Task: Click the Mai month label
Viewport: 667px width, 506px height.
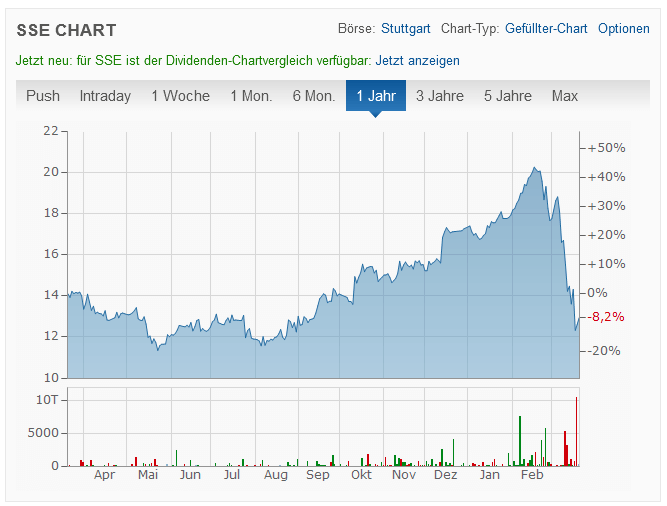Action: (148, 475)
